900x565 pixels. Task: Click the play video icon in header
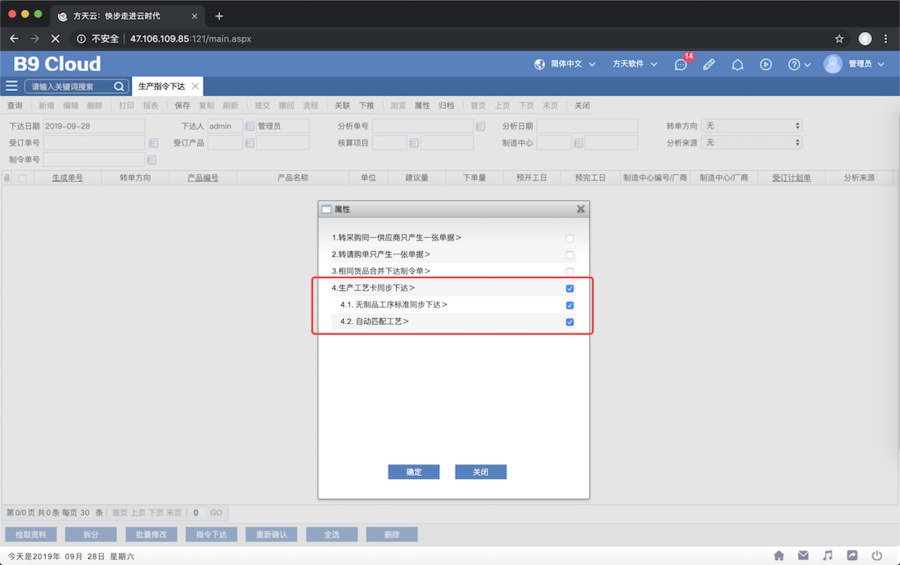pyautogui.click(x=766, y=64)
